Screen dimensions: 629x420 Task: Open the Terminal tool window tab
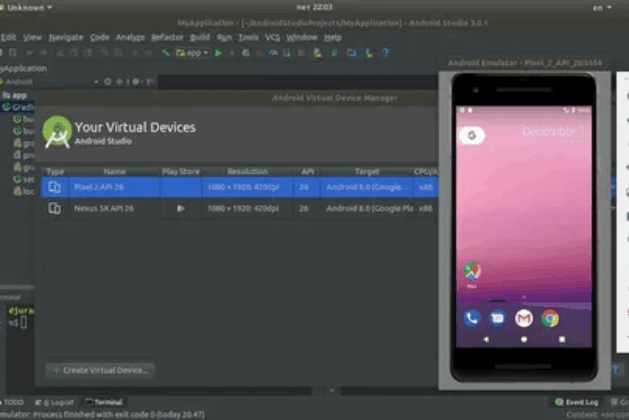coord(104,402)
